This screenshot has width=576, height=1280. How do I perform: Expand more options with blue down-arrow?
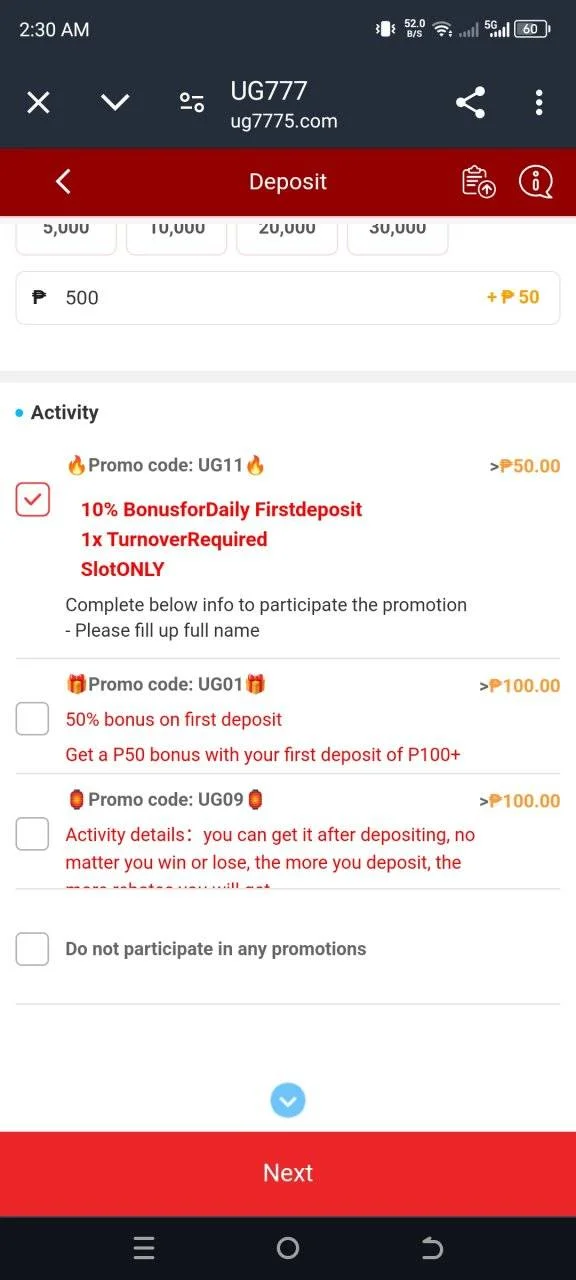(288, 1101)
